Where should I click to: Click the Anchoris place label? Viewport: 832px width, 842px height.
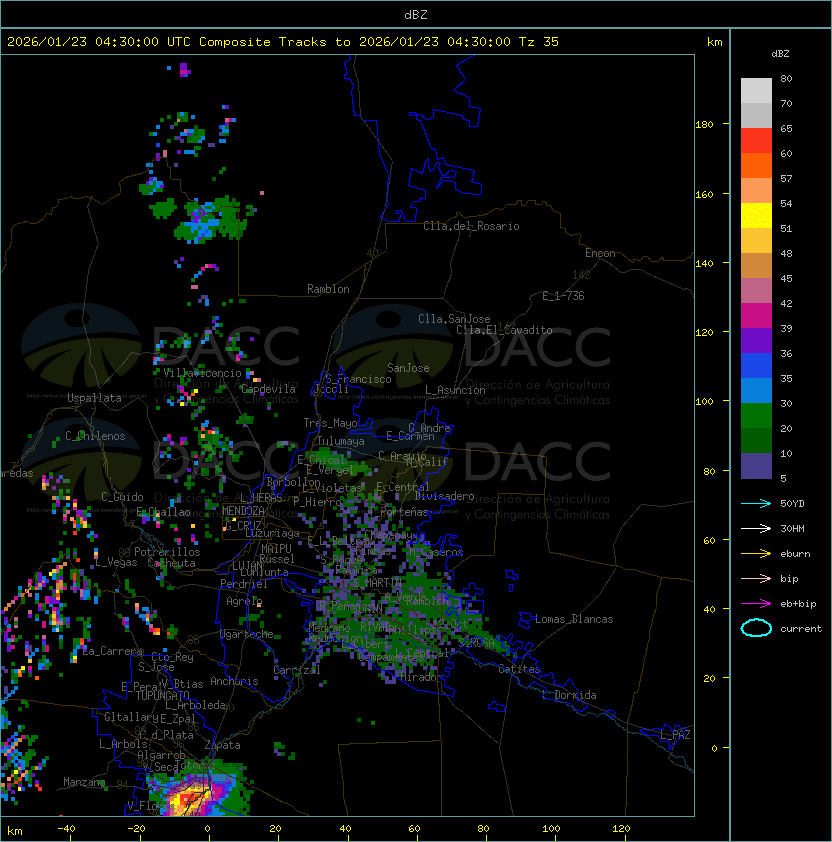[234, 681]
